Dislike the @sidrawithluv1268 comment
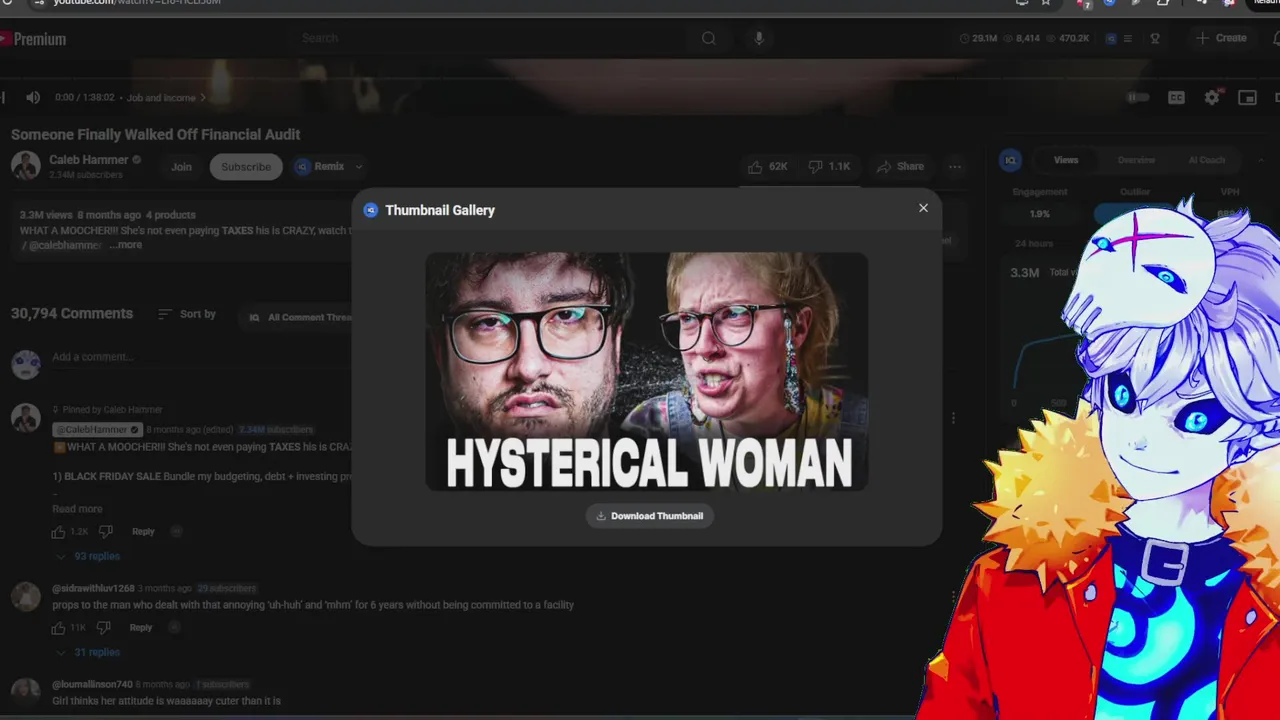The height and width of the screenshot is (720, 1280). click(x=103, y=628)
